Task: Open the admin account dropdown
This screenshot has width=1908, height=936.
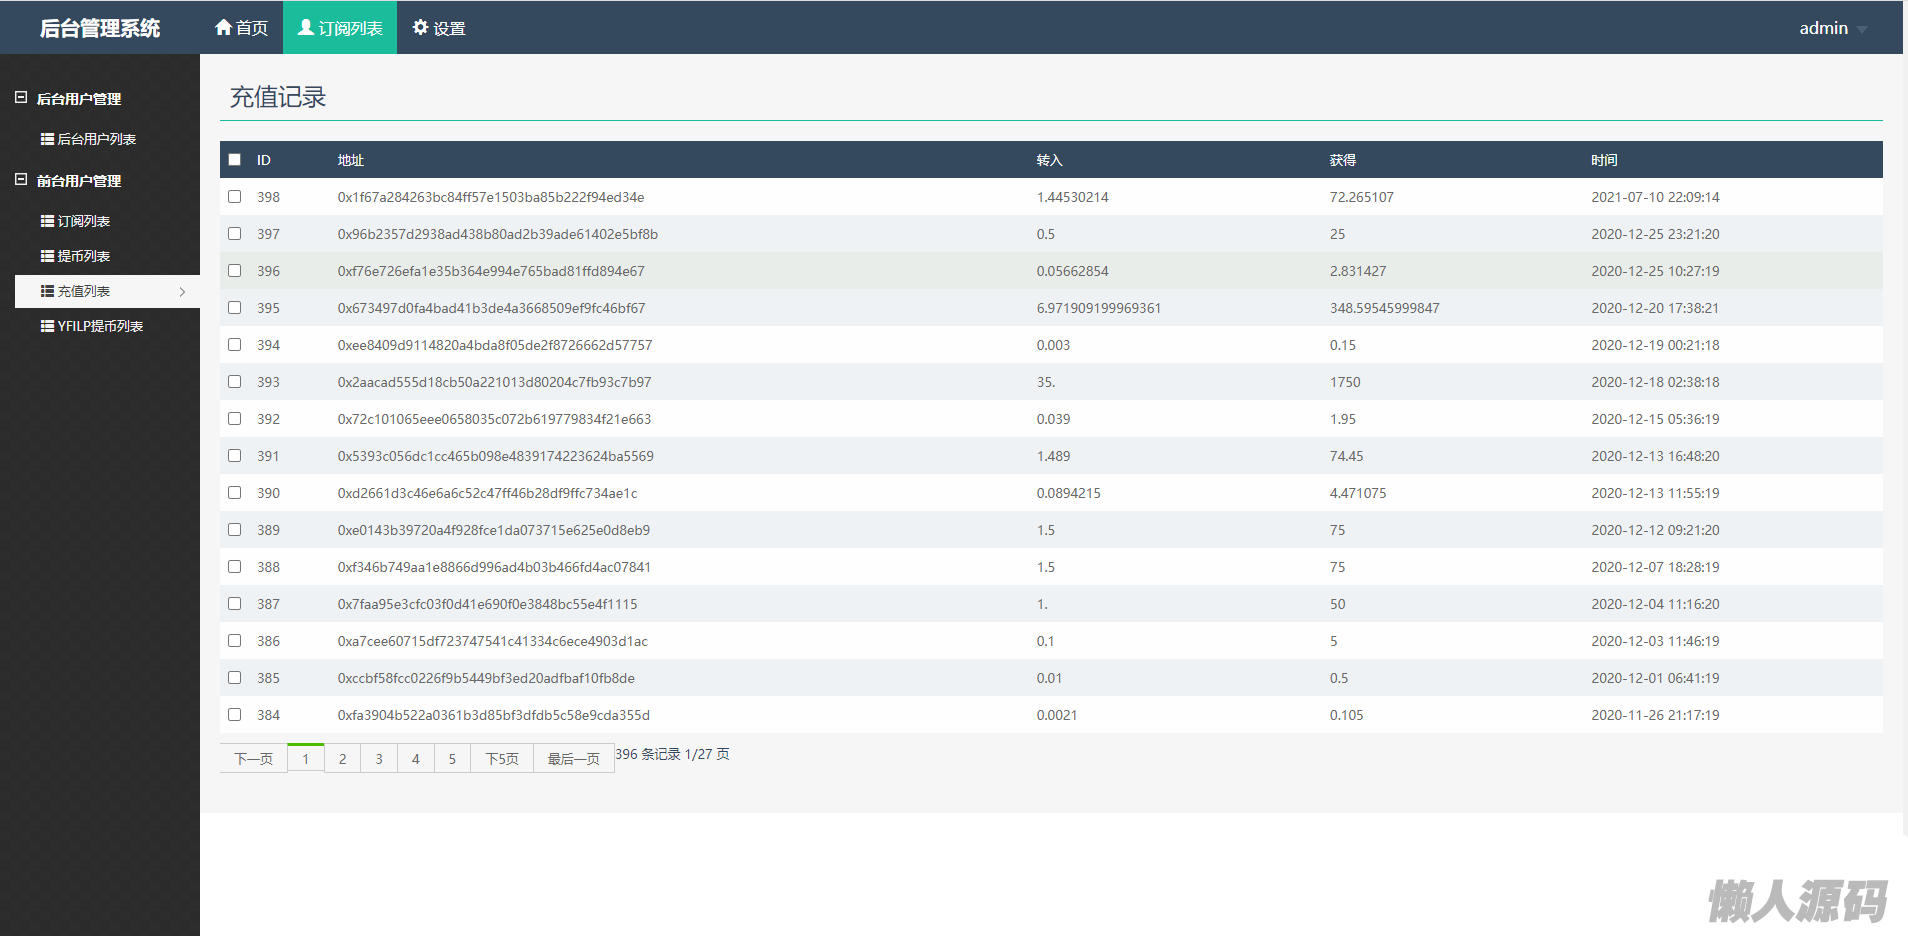Action: 1832,28
